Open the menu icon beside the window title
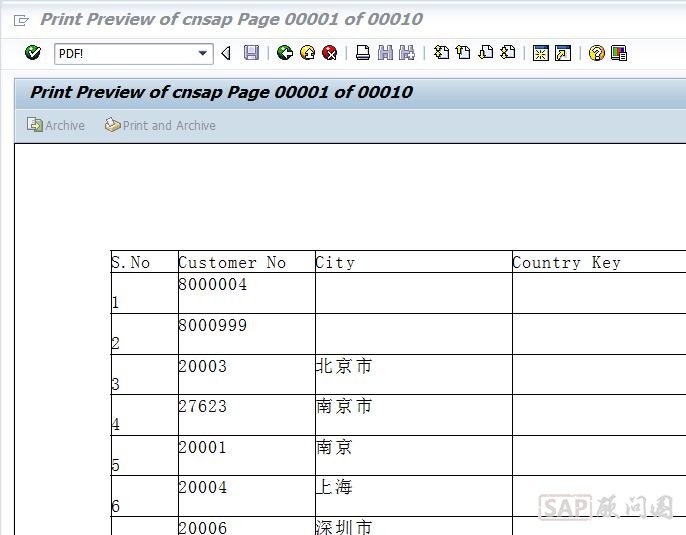Image resolution: width=686 pixels, height=535 pixels. [x=21, y=20]
